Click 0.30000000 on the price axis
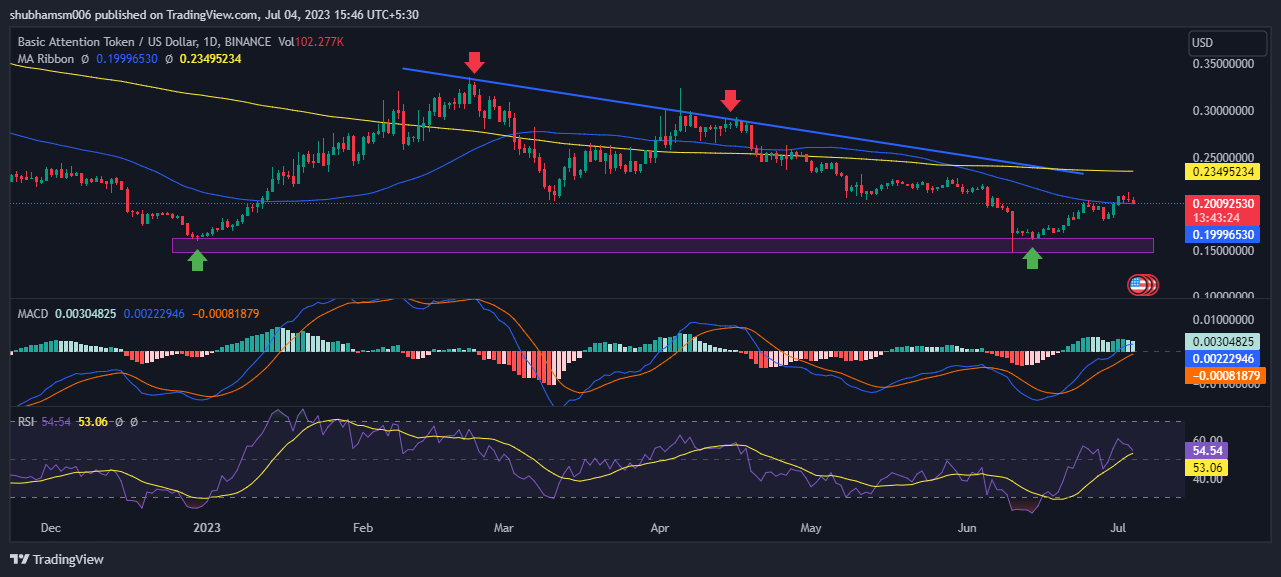 tap(1224, 111)
